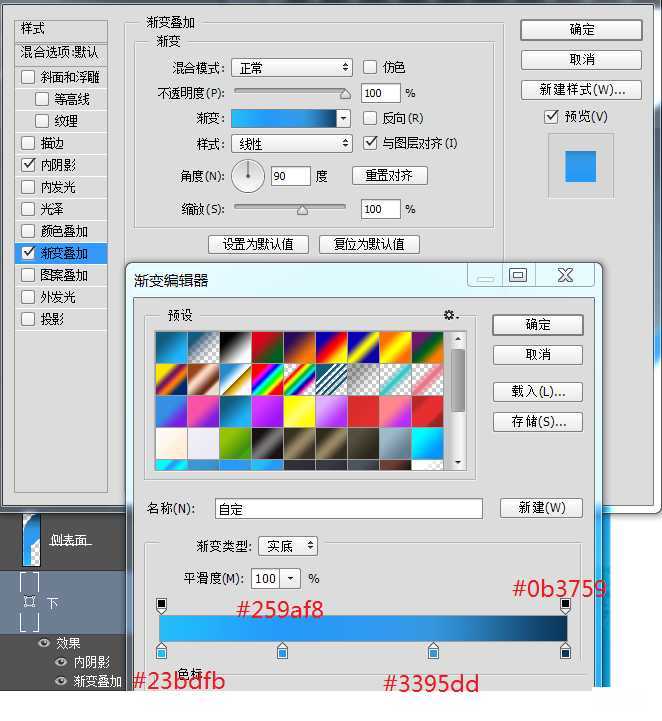
Task: Uncheck 与图层对齐 align with layer
Action: pos(371,143)
